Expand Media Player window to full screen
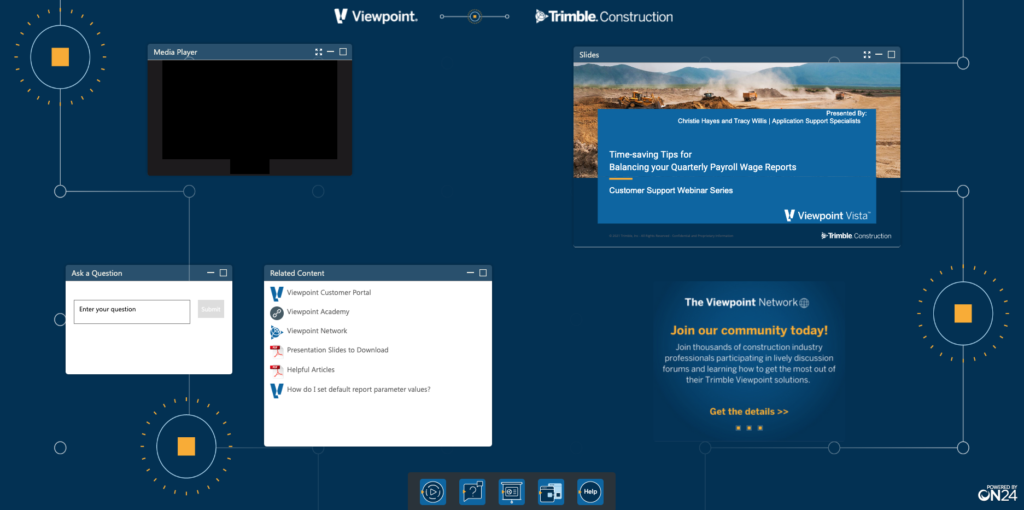This screenshot has width=1024, height=510. coord(319,52)
